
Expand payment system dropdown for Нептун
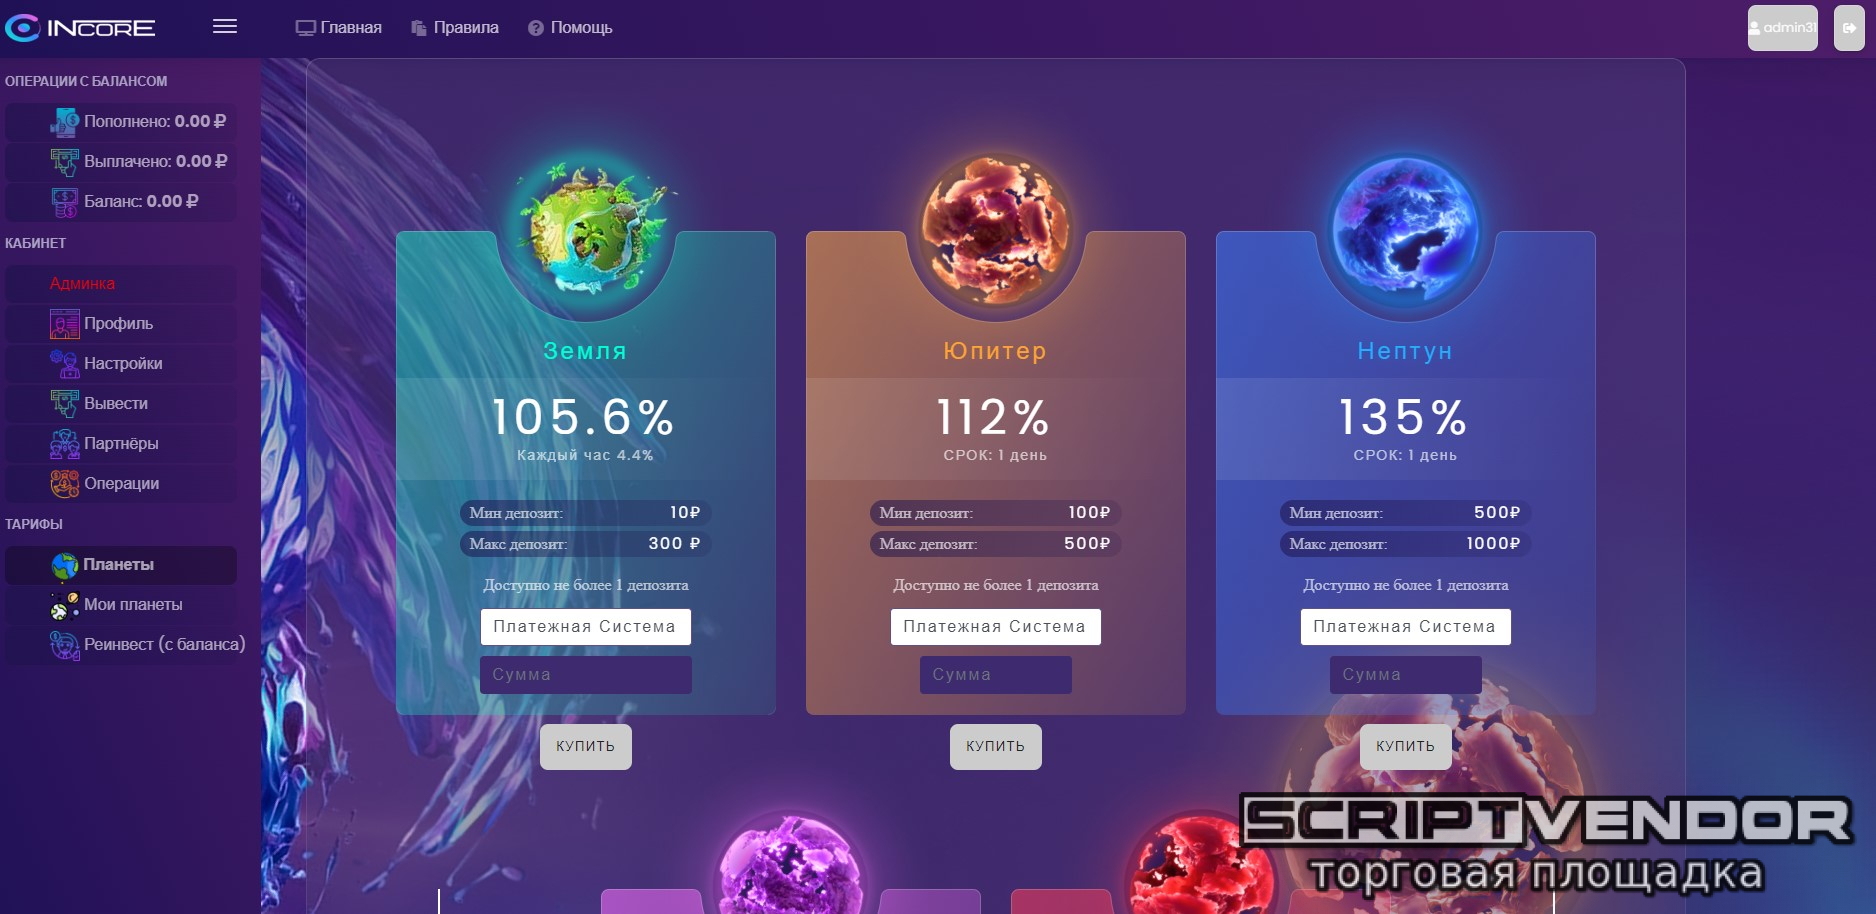click(x=1405, y=627)
